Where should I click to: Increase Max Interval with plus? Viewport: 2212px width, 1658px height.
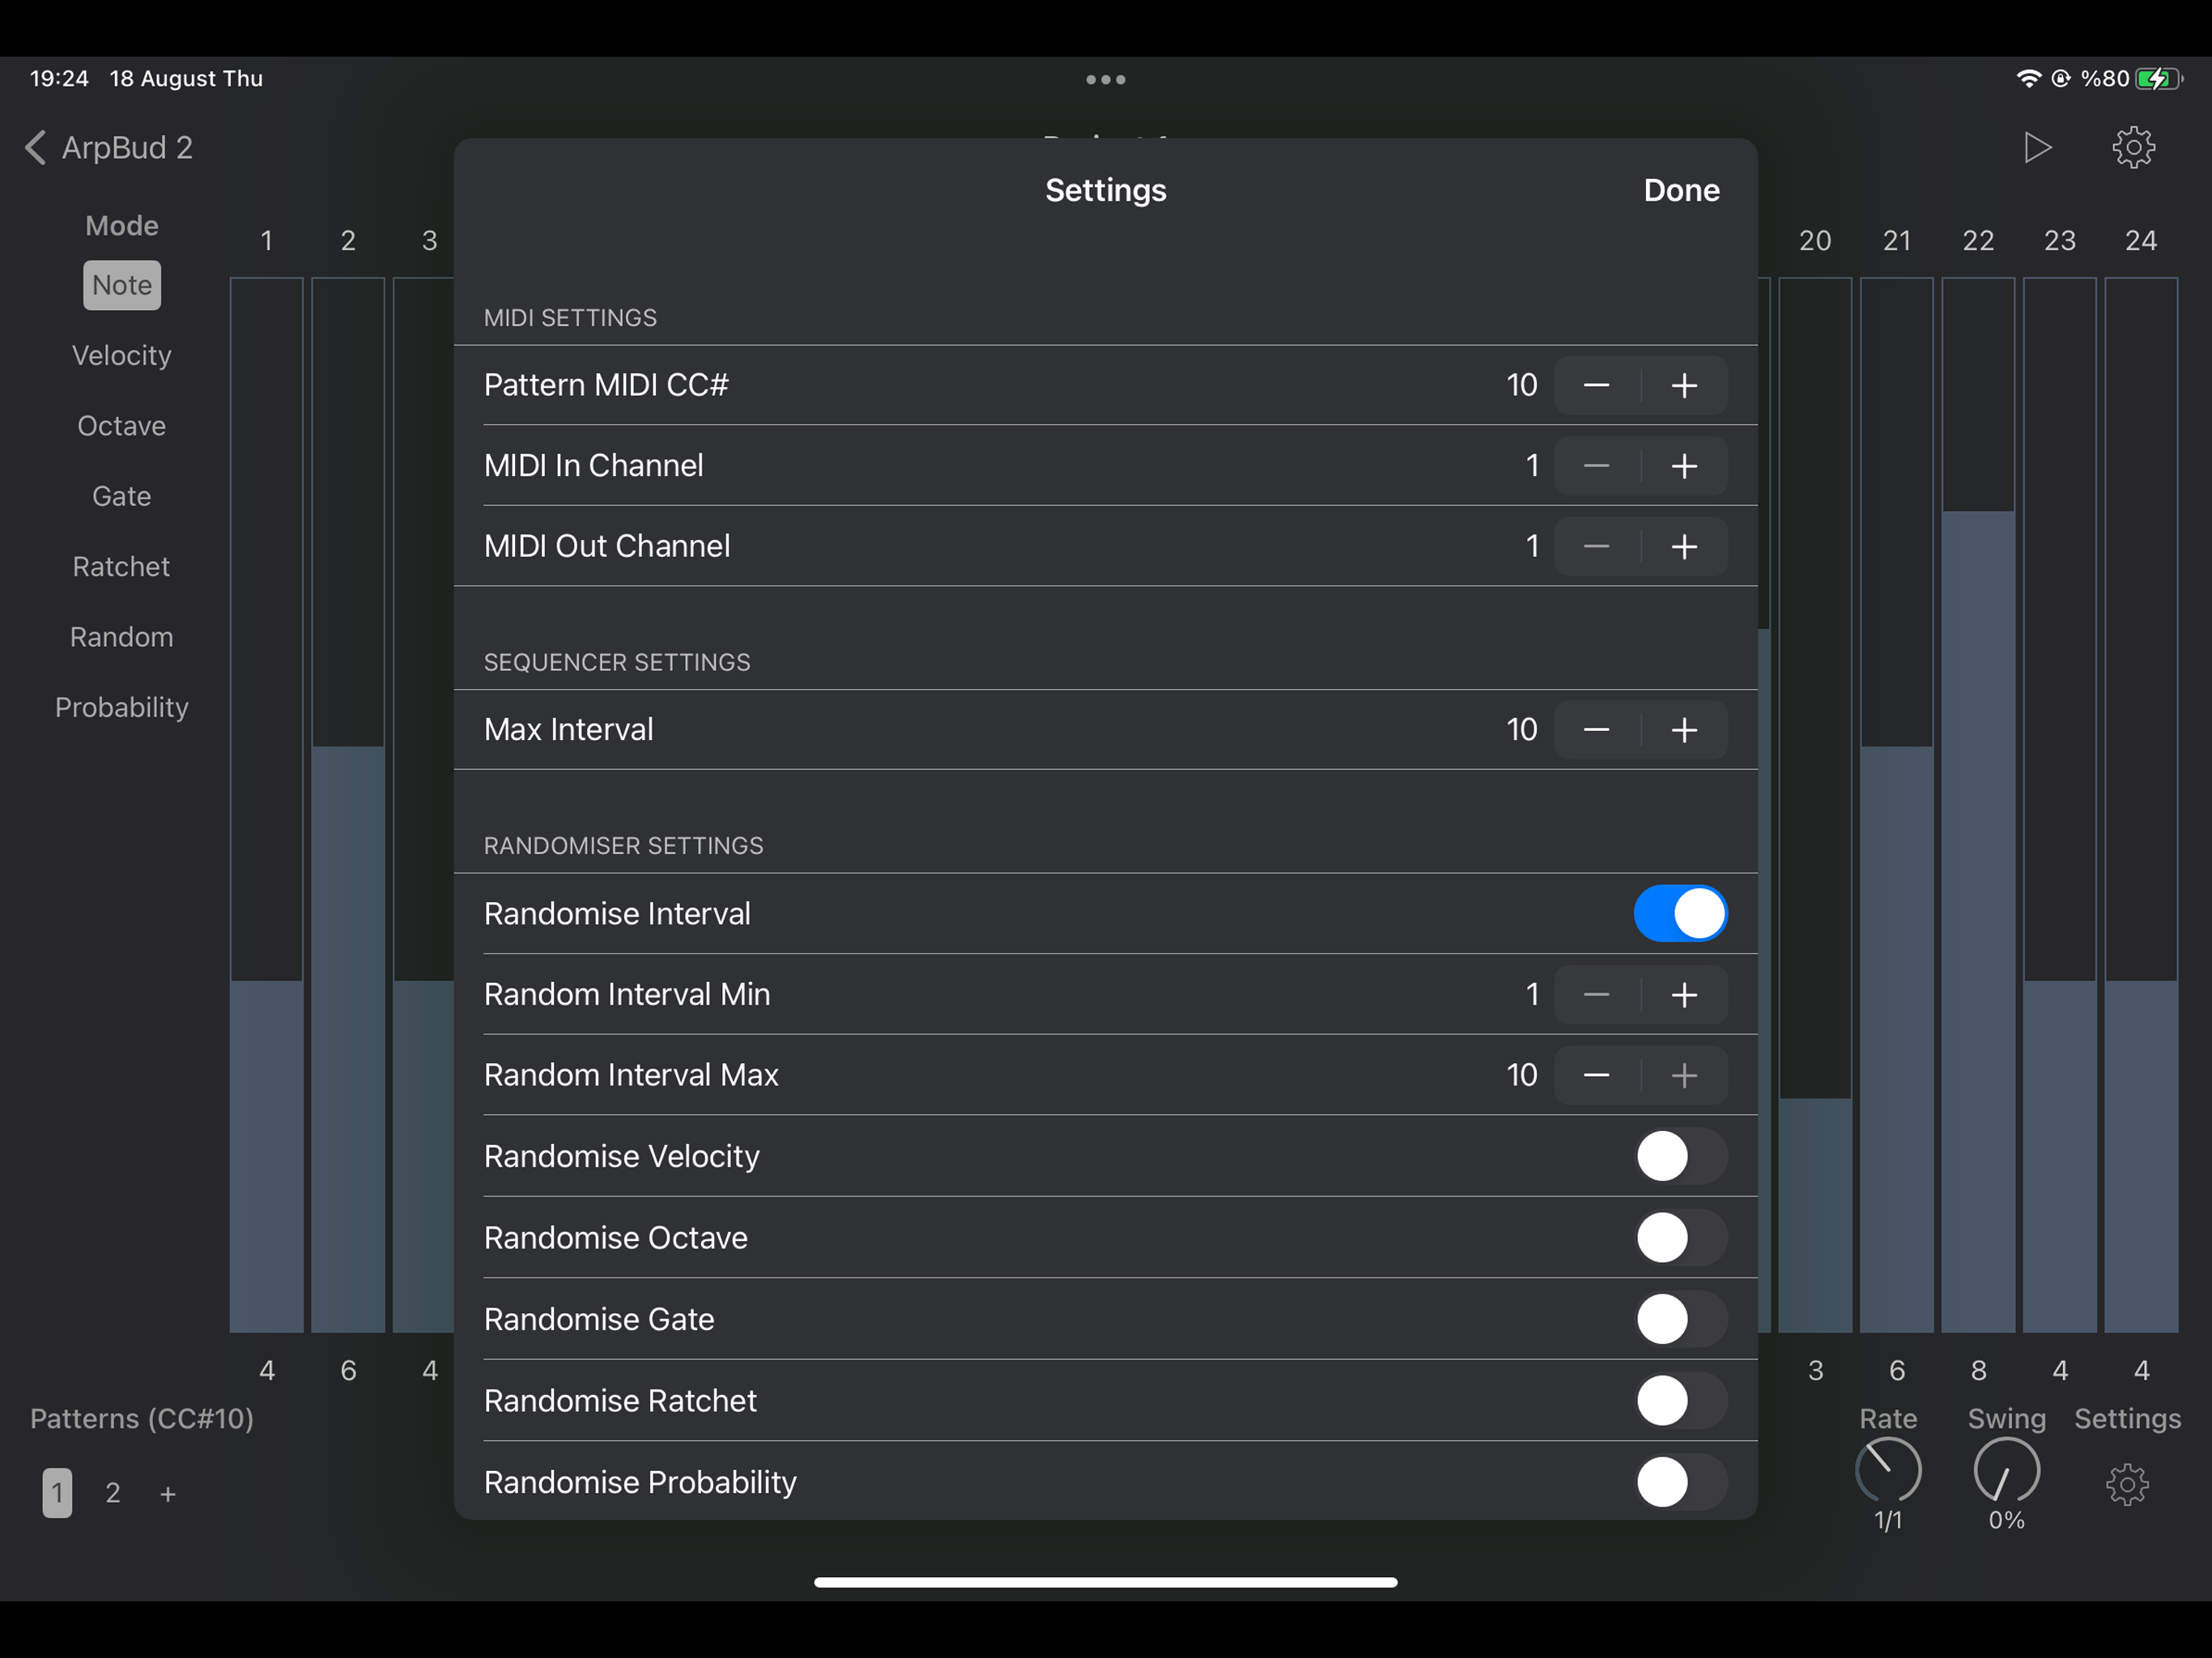tap(1684, 730)
